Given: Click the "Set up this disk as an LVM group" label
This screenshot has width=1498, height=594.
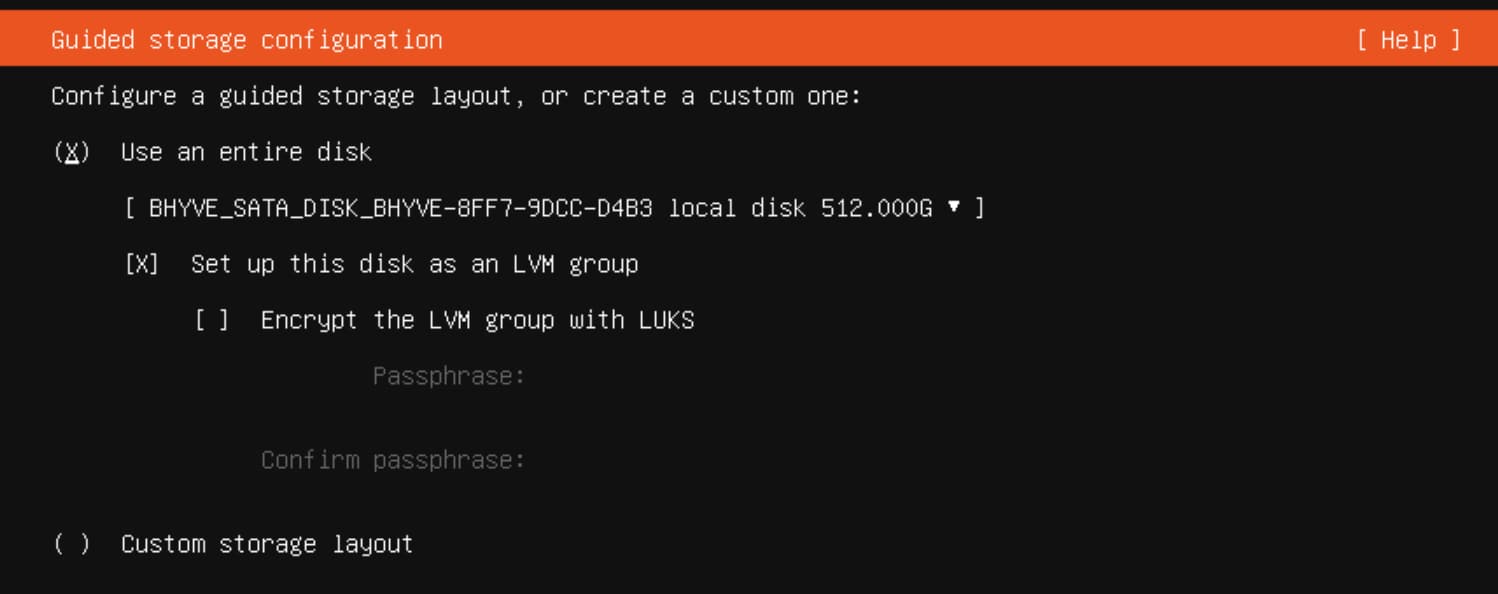Looking at the screenshot, I should (414, 265).
